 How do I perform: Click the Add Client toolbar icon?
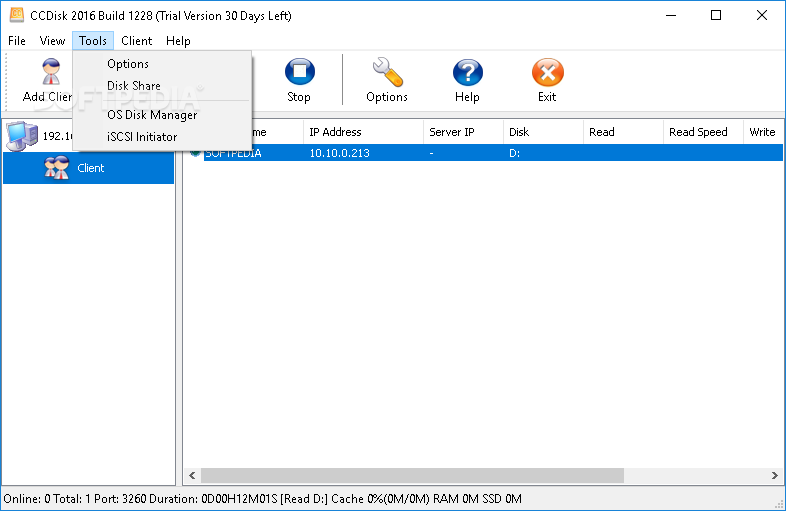(51, 71)
